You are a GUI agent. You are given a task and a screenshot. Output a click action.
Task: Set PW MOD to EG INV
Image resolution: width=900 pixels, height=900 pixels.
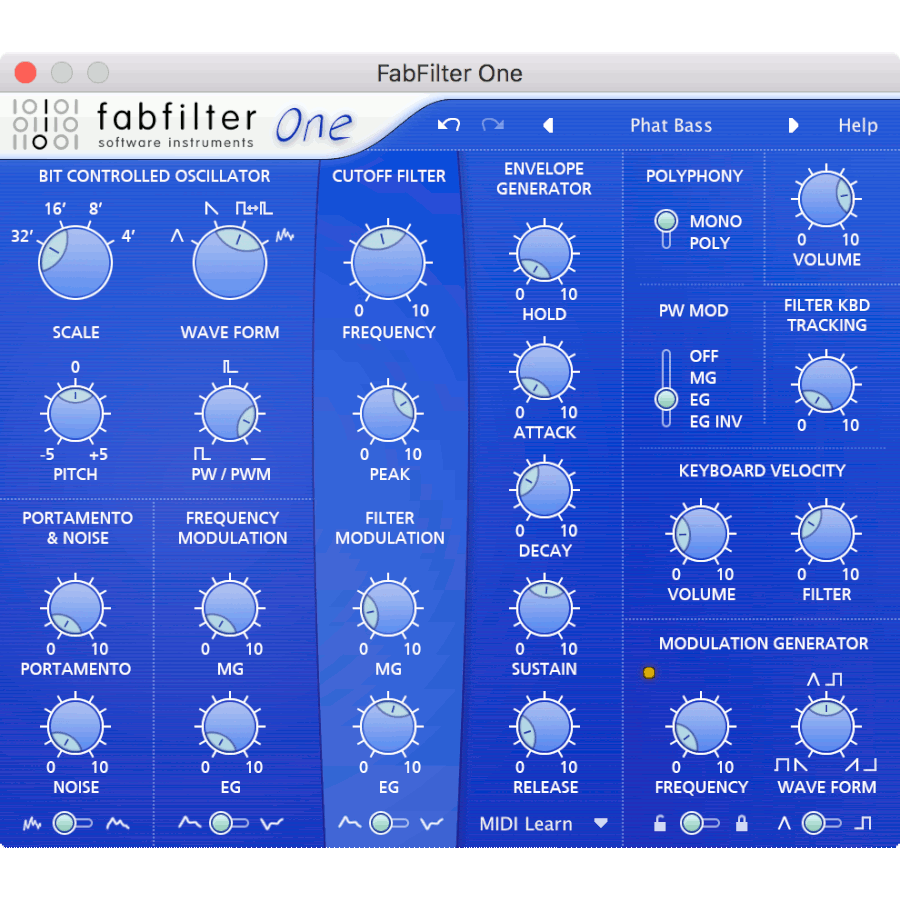click(x=716, y=422)
